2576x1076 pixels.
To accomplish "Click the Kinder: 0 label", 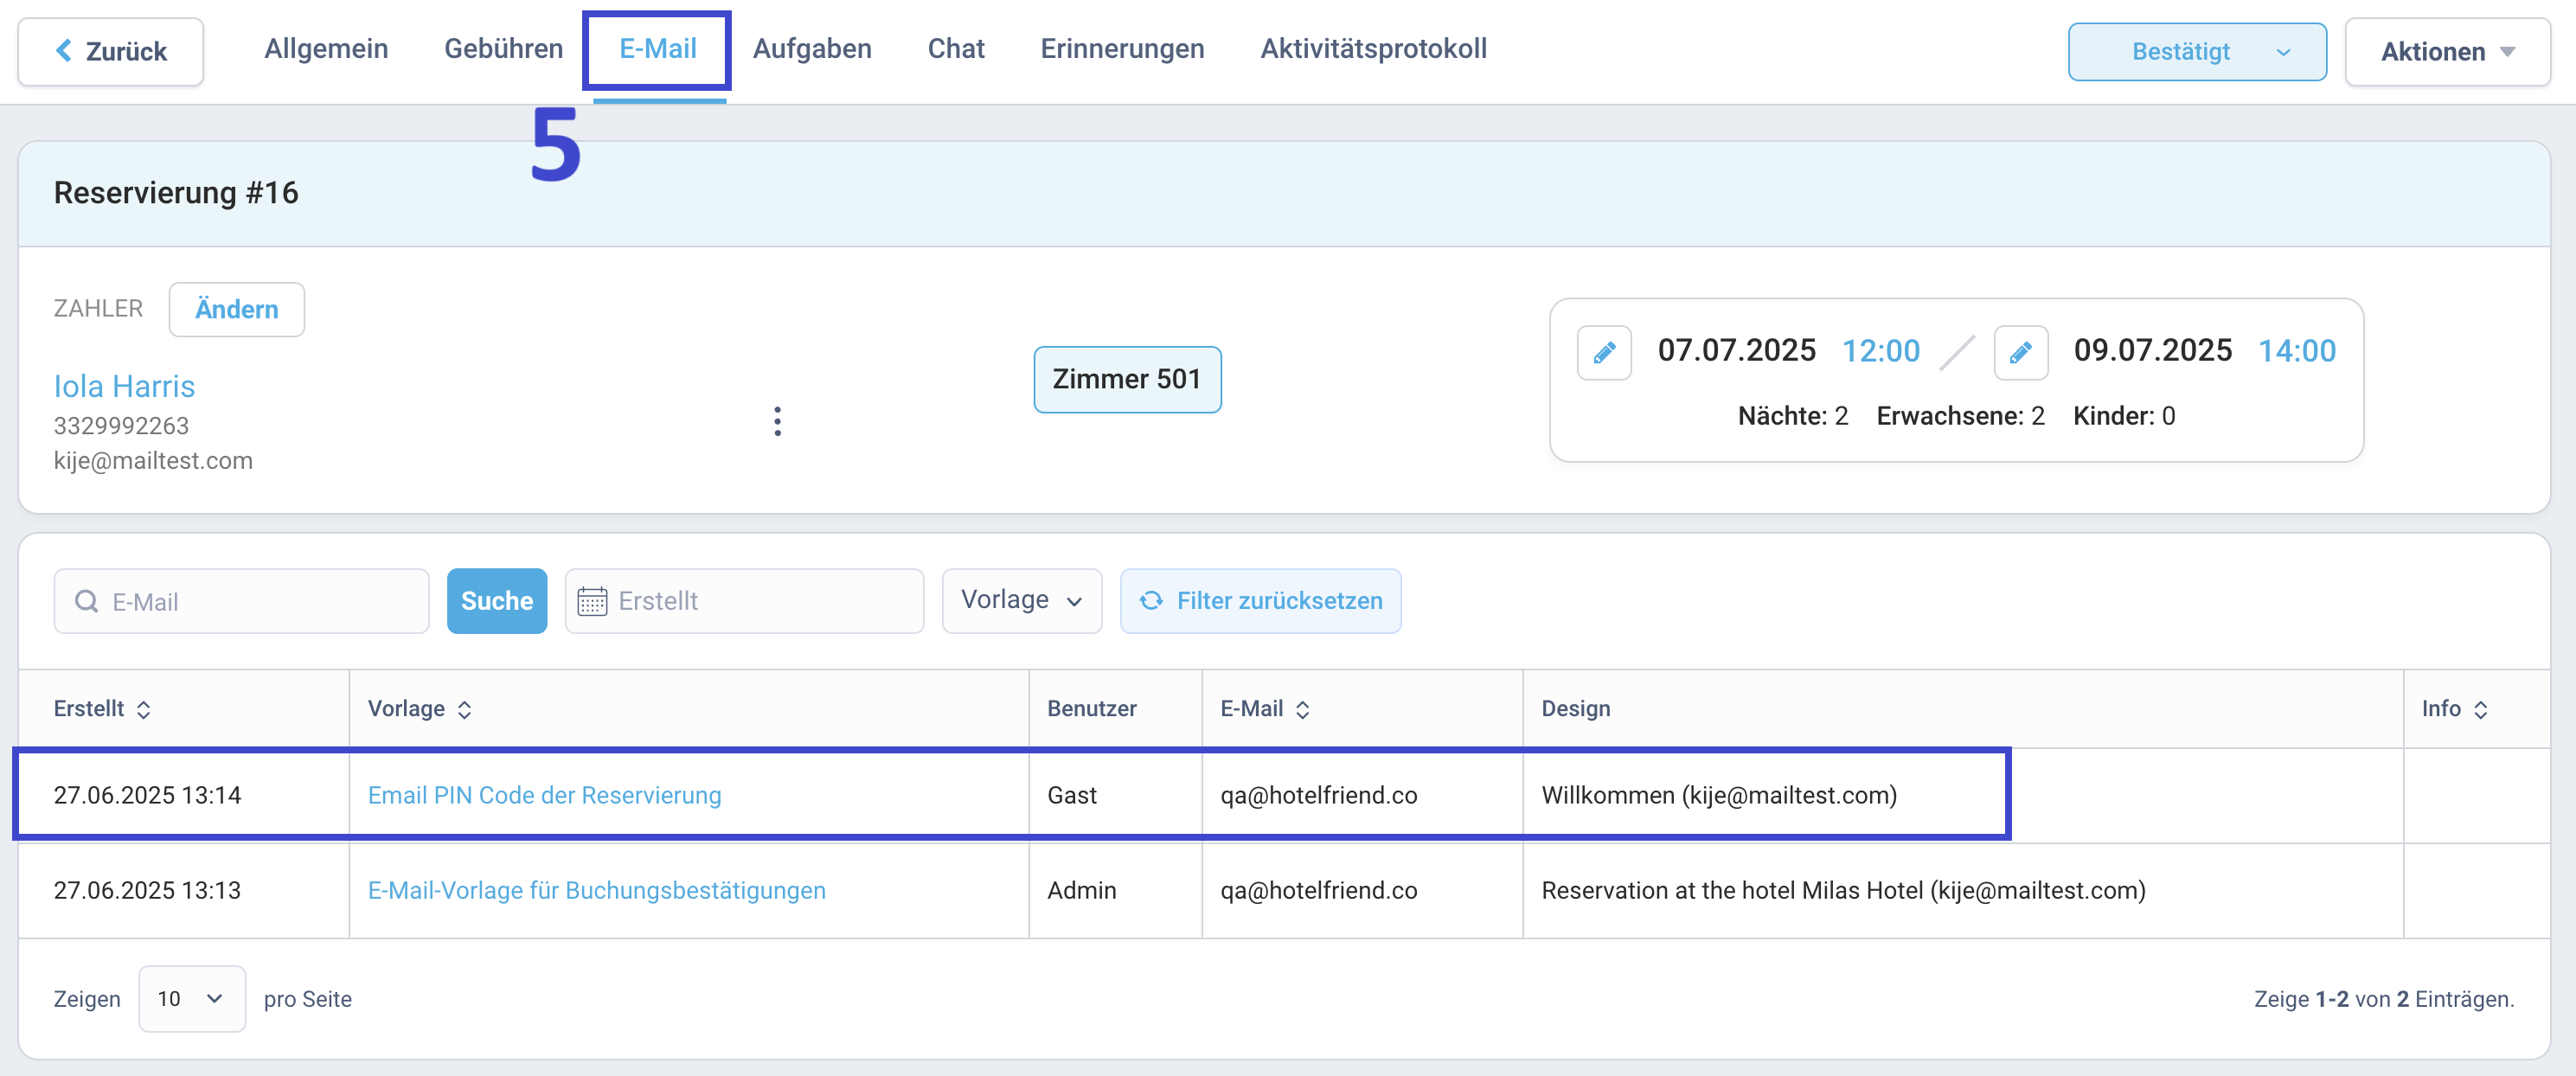I will 2123,416.
